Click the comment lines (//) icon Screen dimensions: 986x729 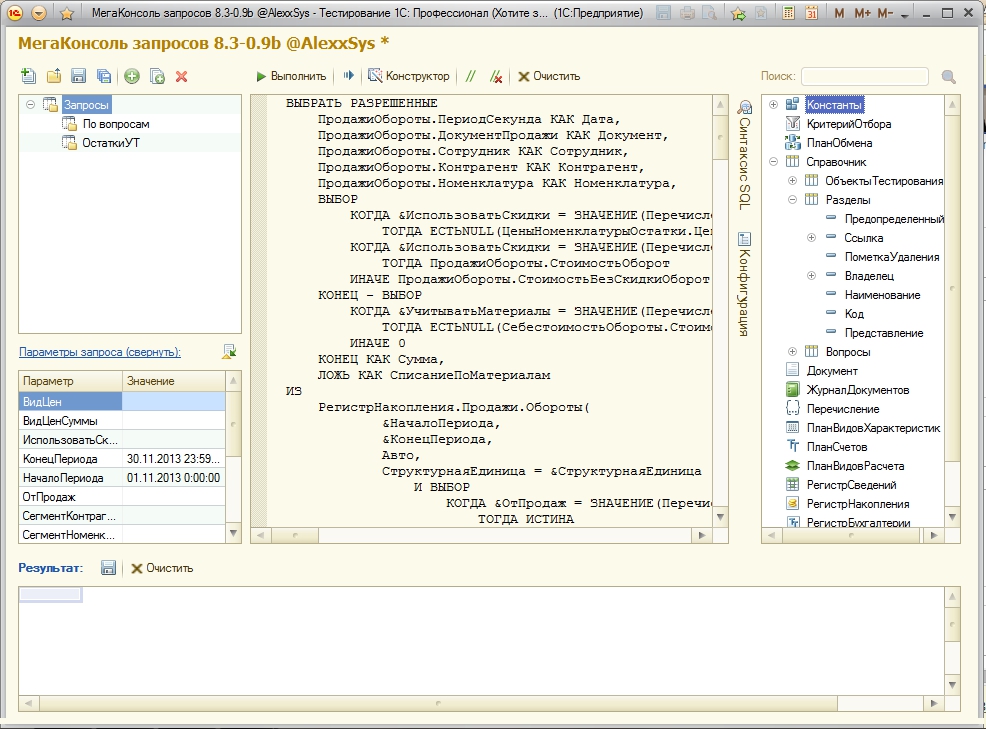pos(470,76)
